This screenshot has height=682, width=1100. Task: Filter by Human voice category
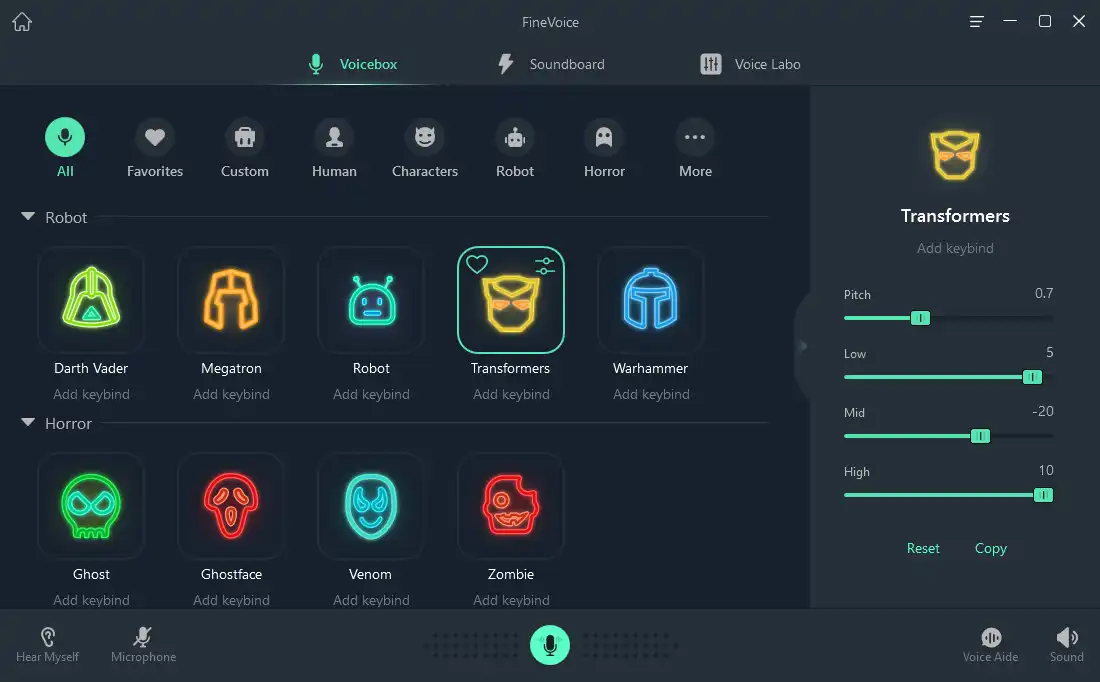tap(335, 137)
